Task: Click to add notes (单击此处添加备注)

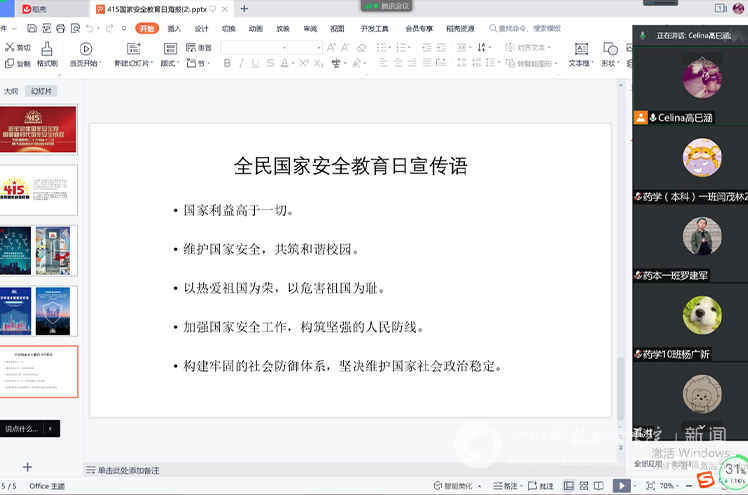Action: pos(128,471)
